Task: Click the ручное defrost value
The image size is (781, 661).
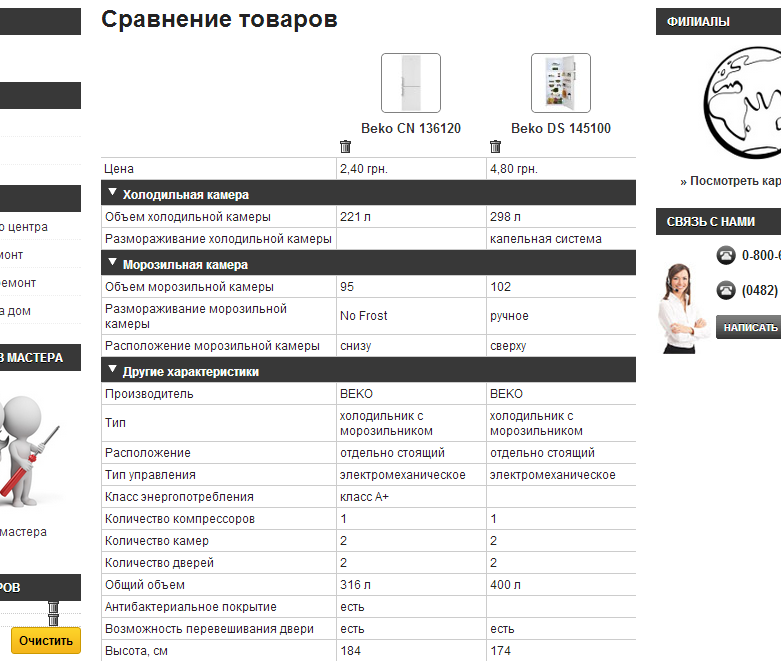Action: pyautogui.click(x=509, y=316)
